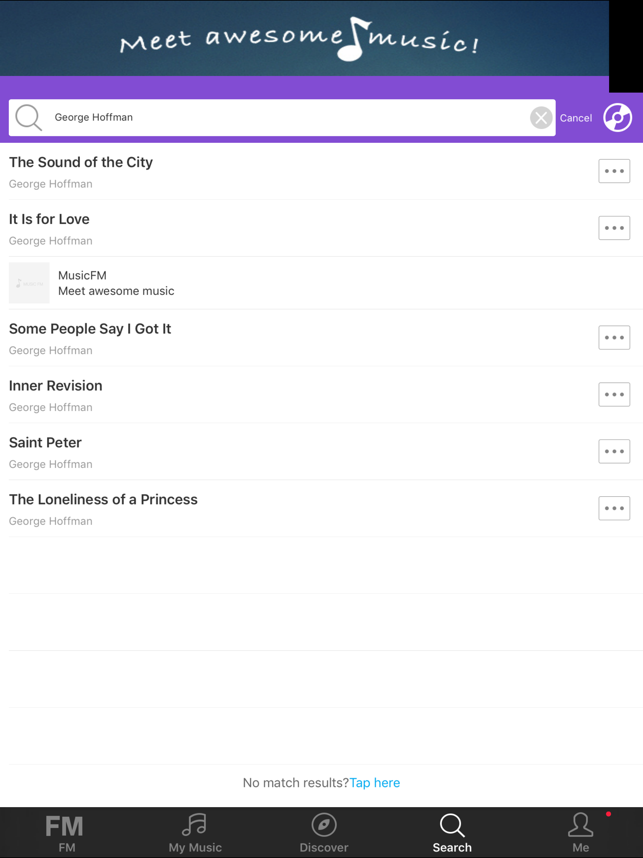Screen dimensions: 643x858
Task: Select the Search tab in bottom bar
Action: tap(452, 833)
